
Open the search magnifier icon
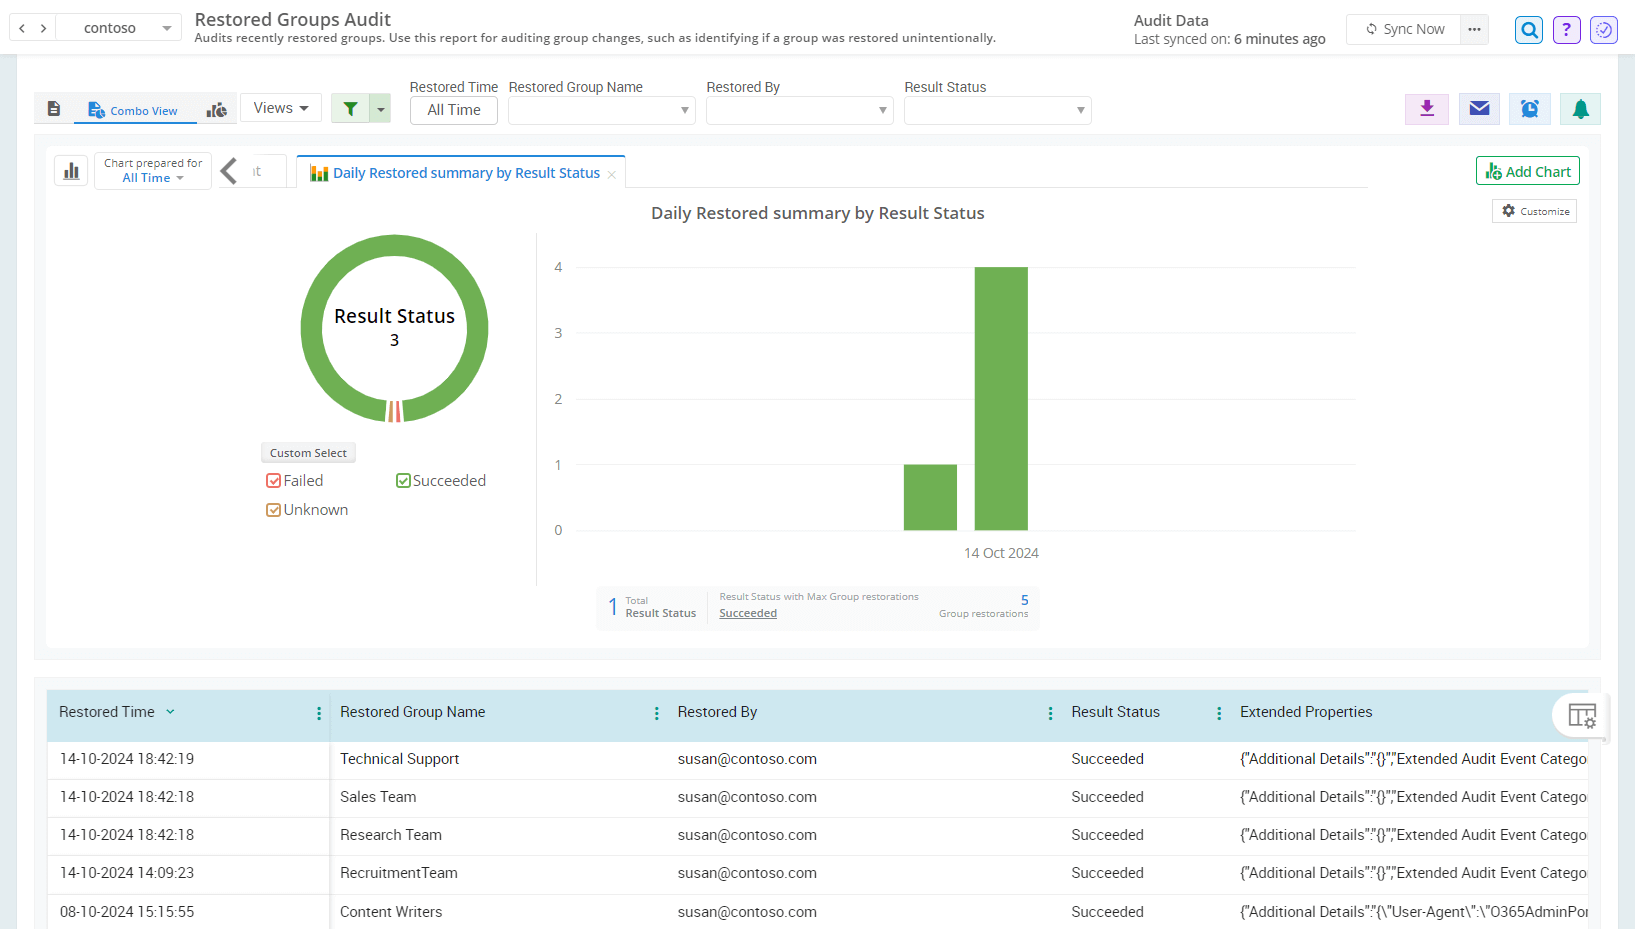point(1529,30)
